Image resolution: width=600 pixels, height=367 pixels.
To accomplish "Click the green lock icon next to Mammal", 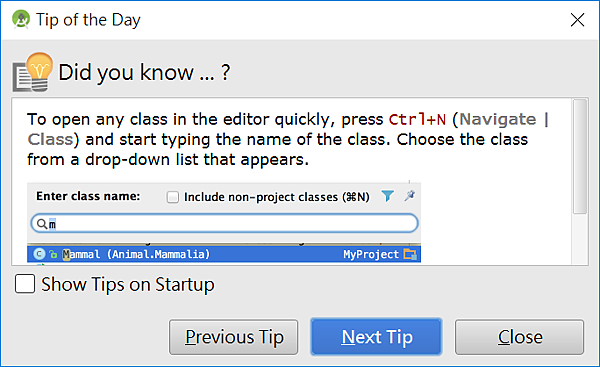I will [x=53, y=254].
